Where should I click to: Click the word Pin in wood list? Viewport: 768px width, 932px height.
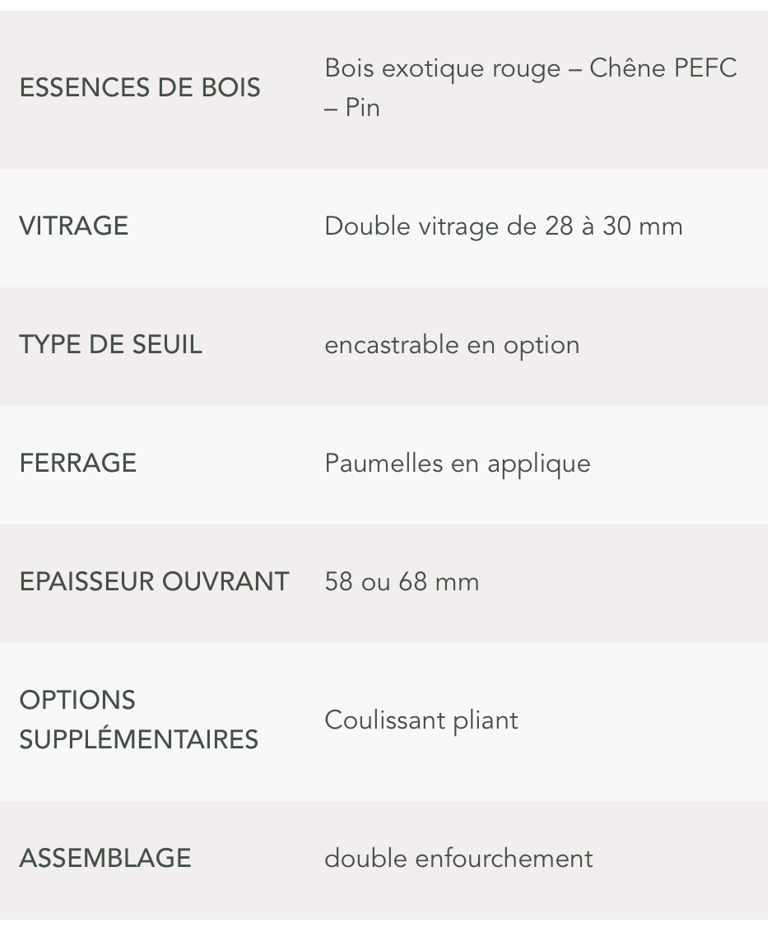pyautogui.click(x=363, y=108)
